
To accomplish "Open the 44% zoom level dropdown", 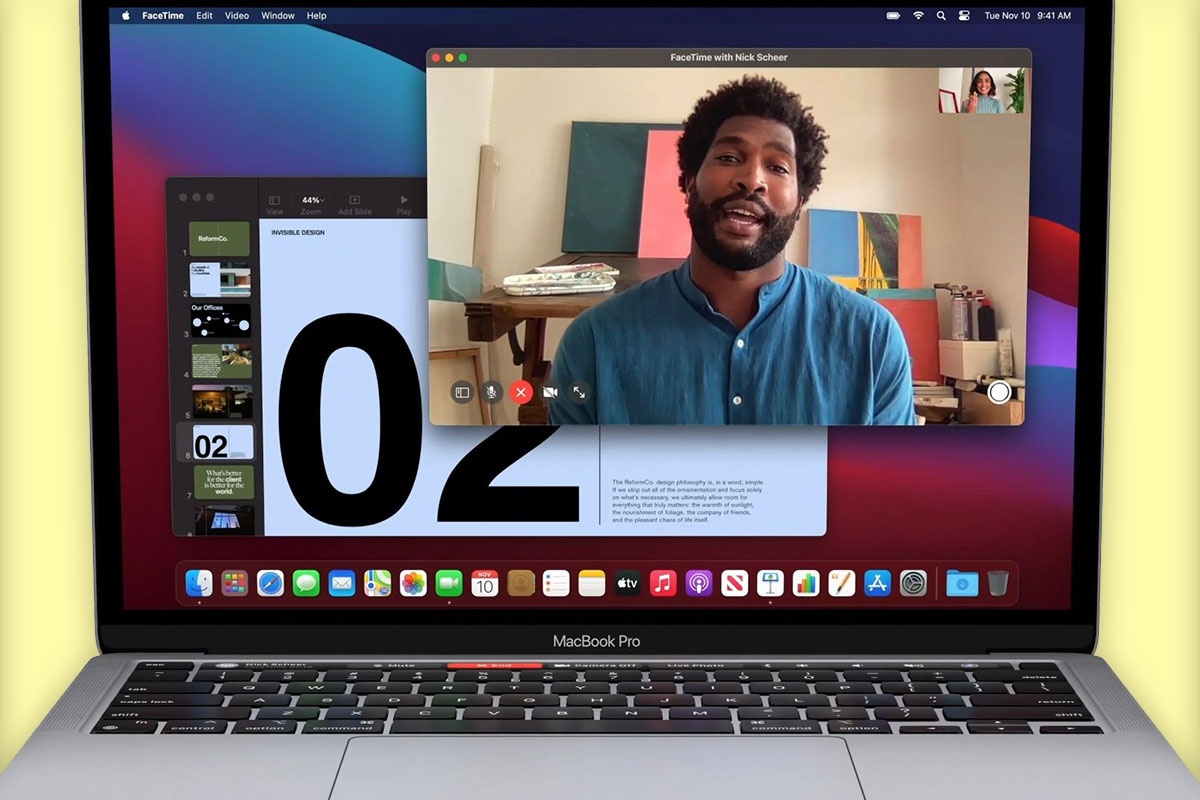I will tap(311, 199).
